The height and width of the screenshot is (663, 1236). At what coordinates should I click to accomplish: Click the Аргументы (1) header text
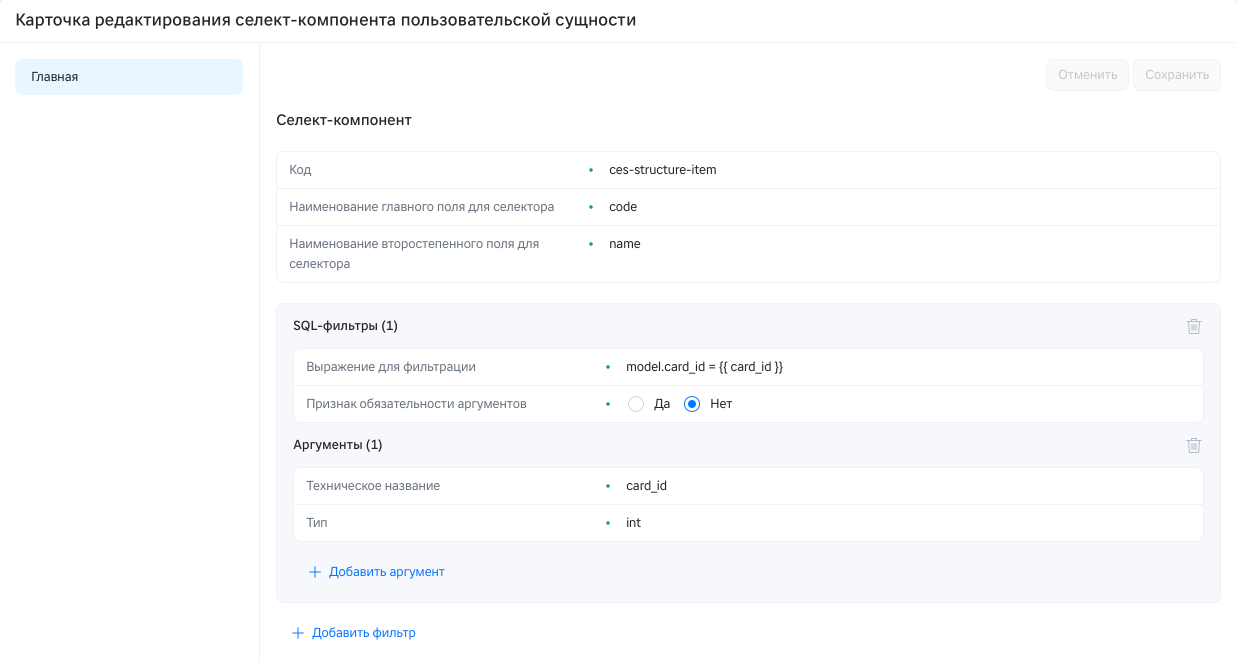tap(338, 445)
